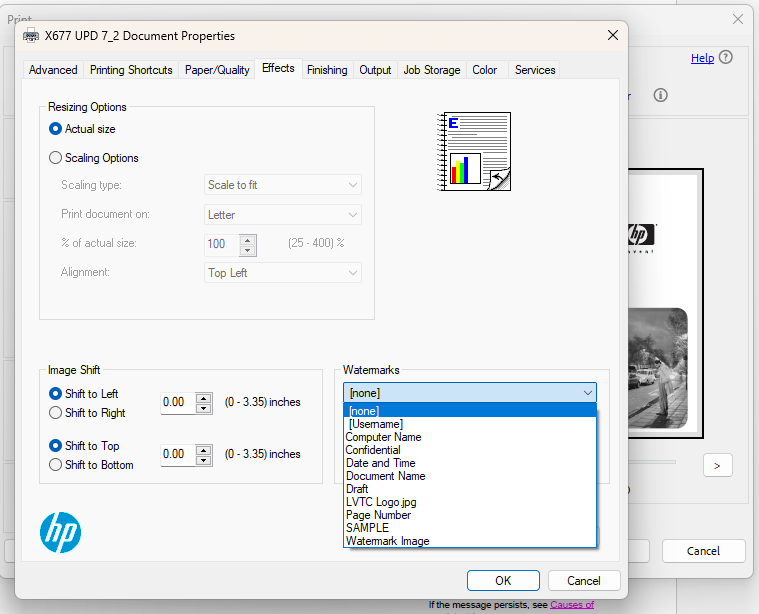Open the Help link in the Print window
Screen dimensions: 759x614
click(x=702, y=58)
